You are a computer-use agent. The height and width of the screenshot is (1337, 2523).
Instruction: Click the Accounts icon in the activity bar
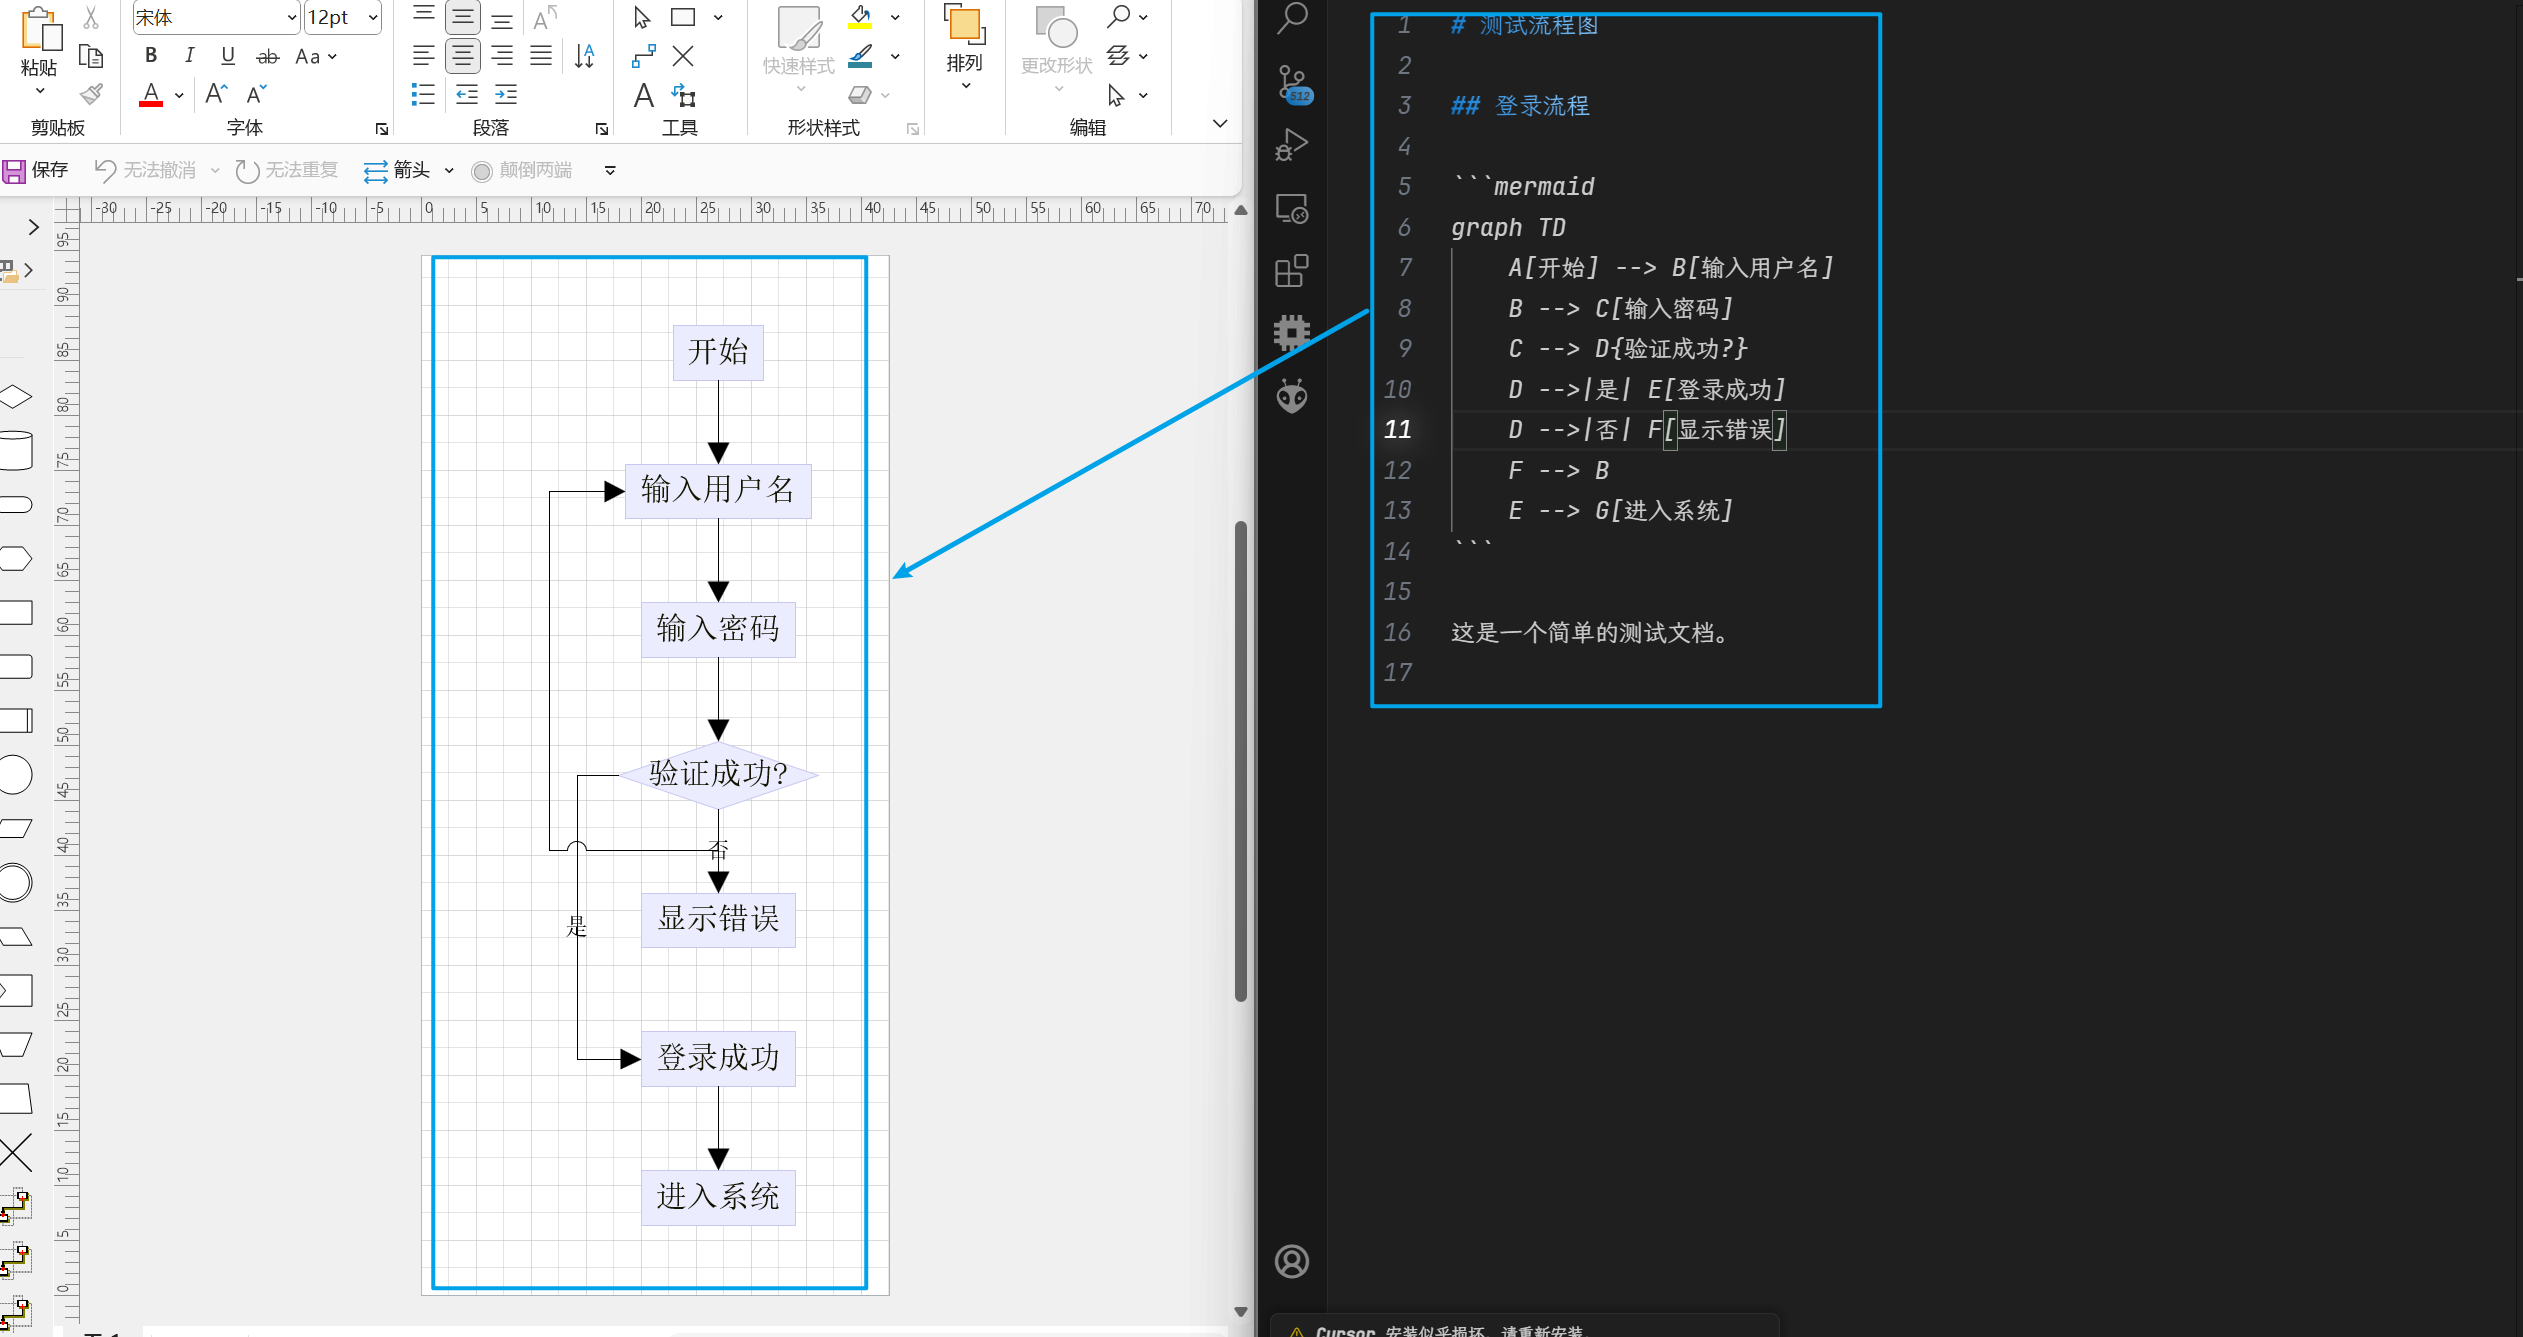[x=1291, y=1261]
